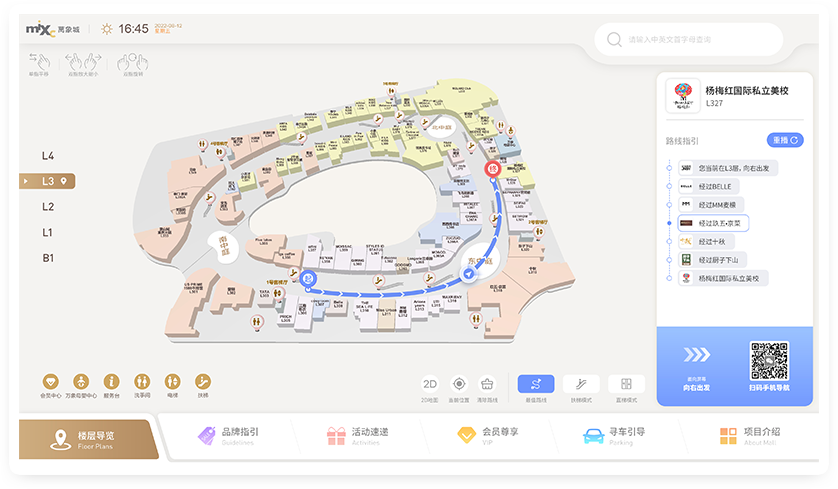Switch to elevator mode (直梯模式)
This screenshot has width=838, height=489.
point(626,383)
